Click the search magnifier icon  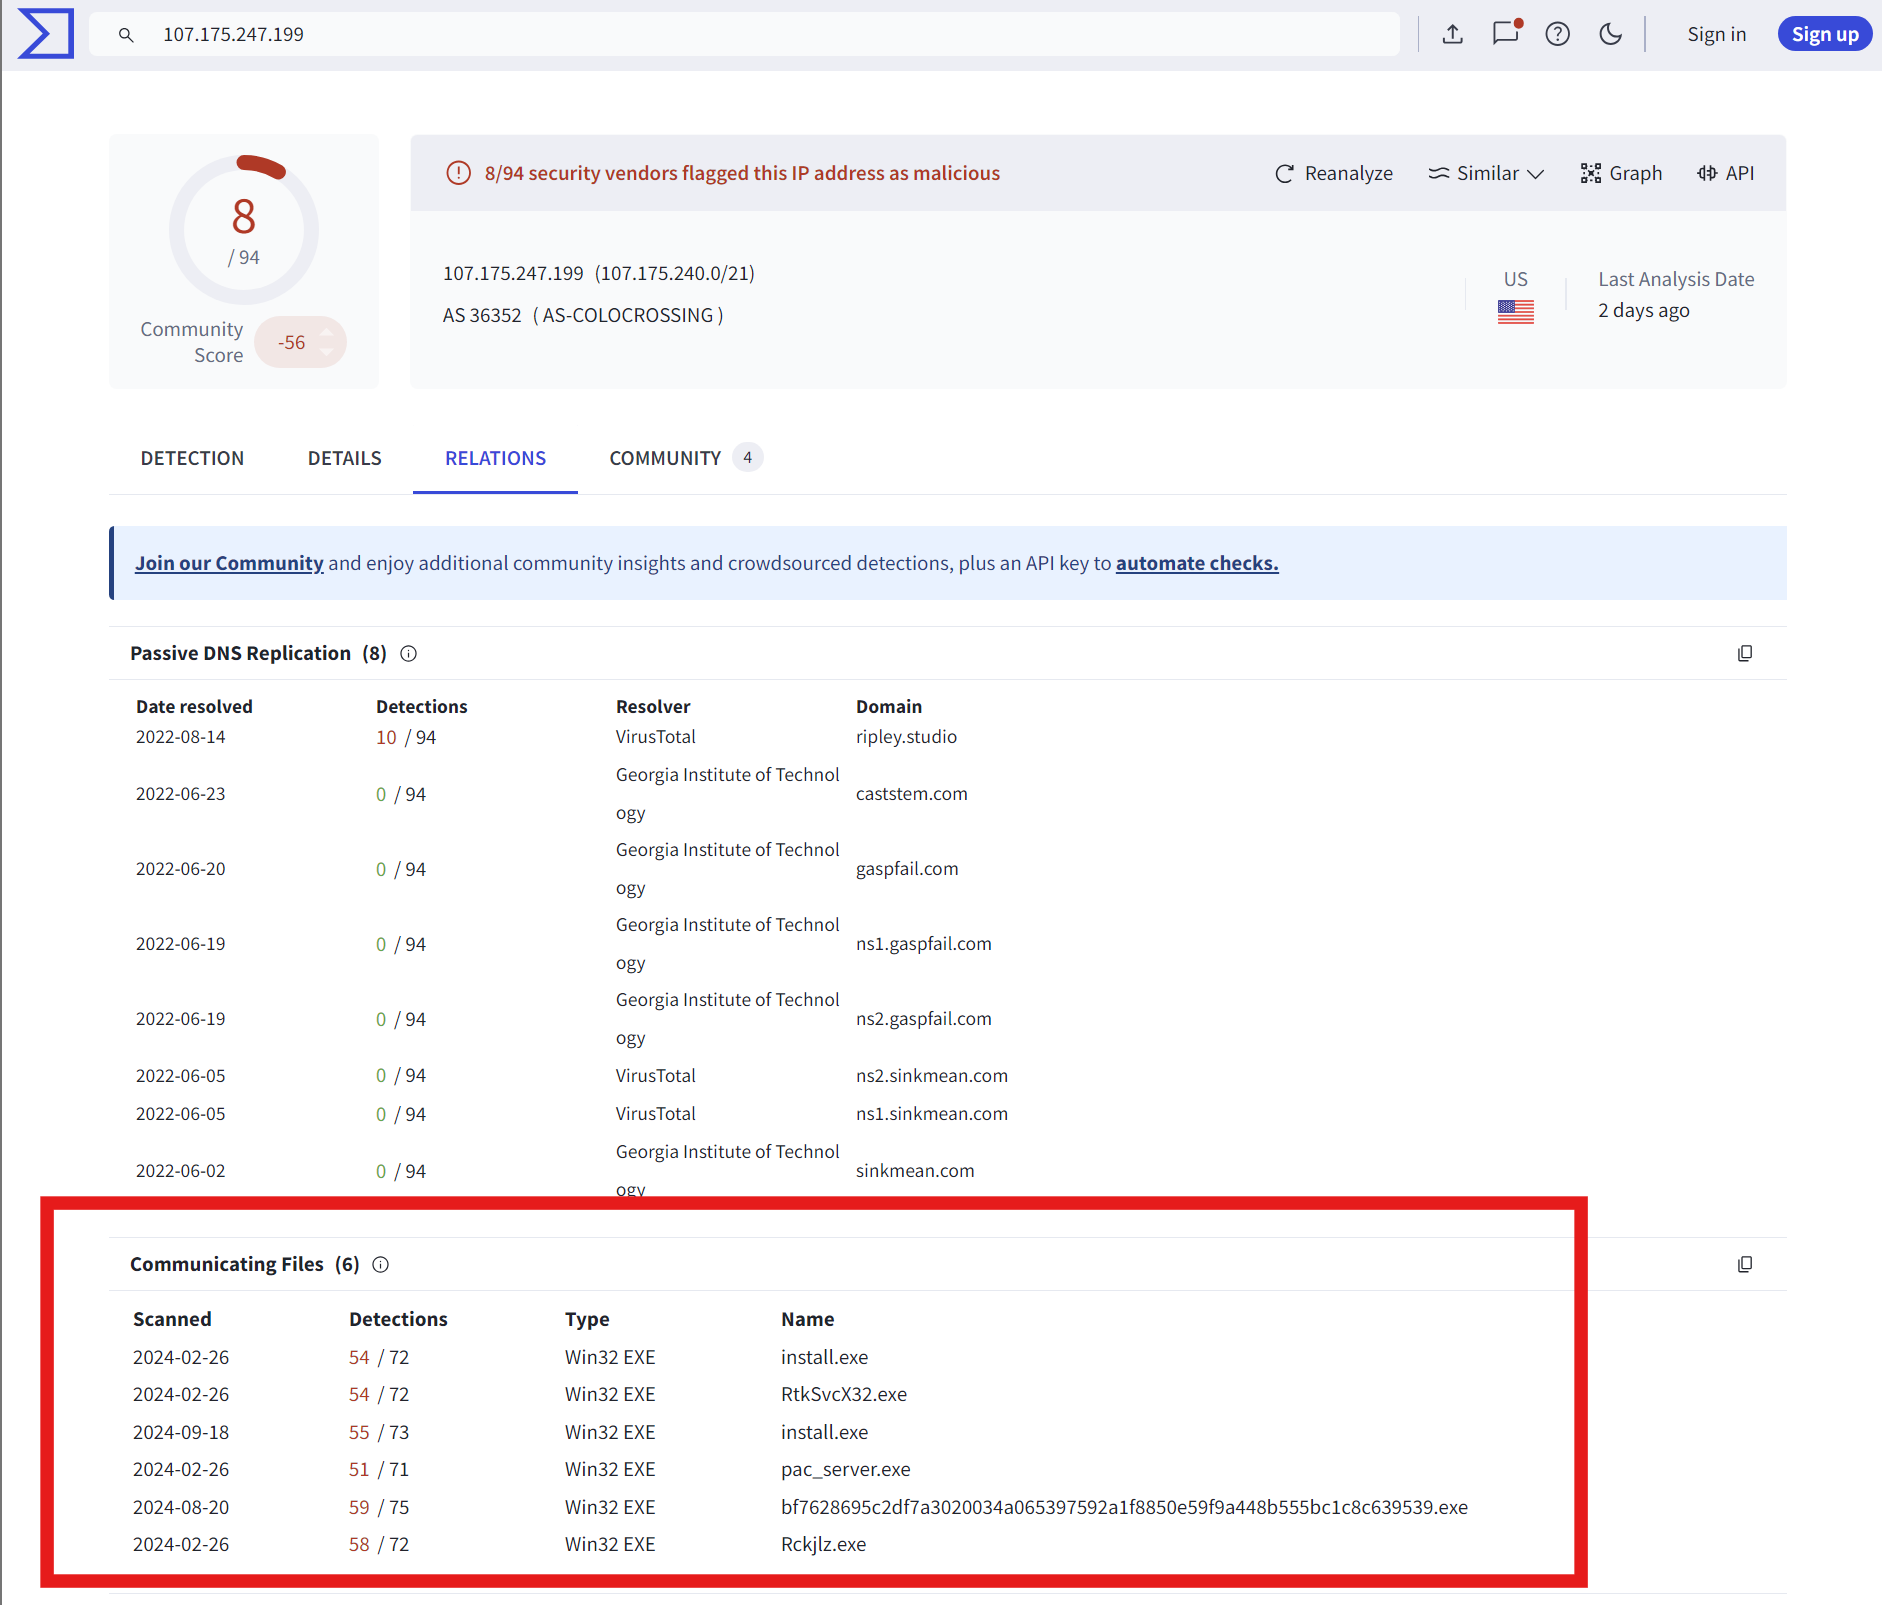(x=126, y=35)
